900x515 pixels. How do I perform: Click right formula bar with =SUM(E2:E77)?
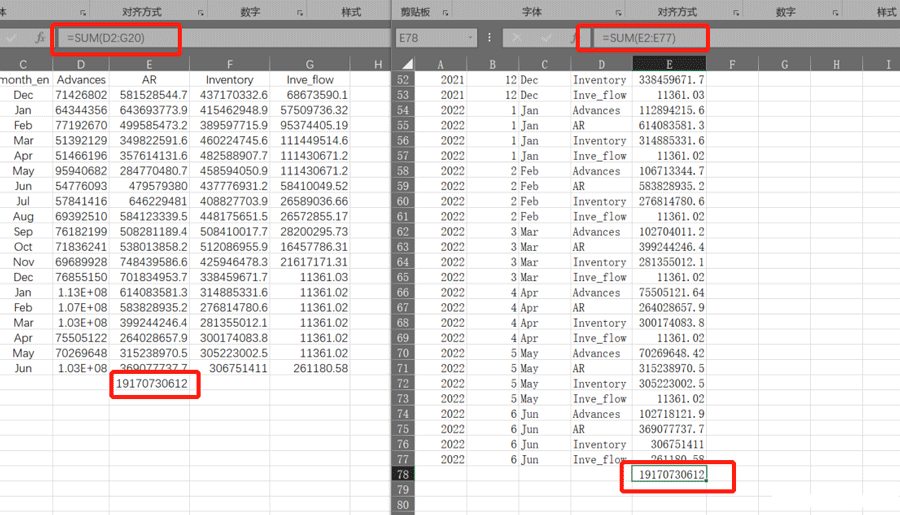tap(650, 38)
